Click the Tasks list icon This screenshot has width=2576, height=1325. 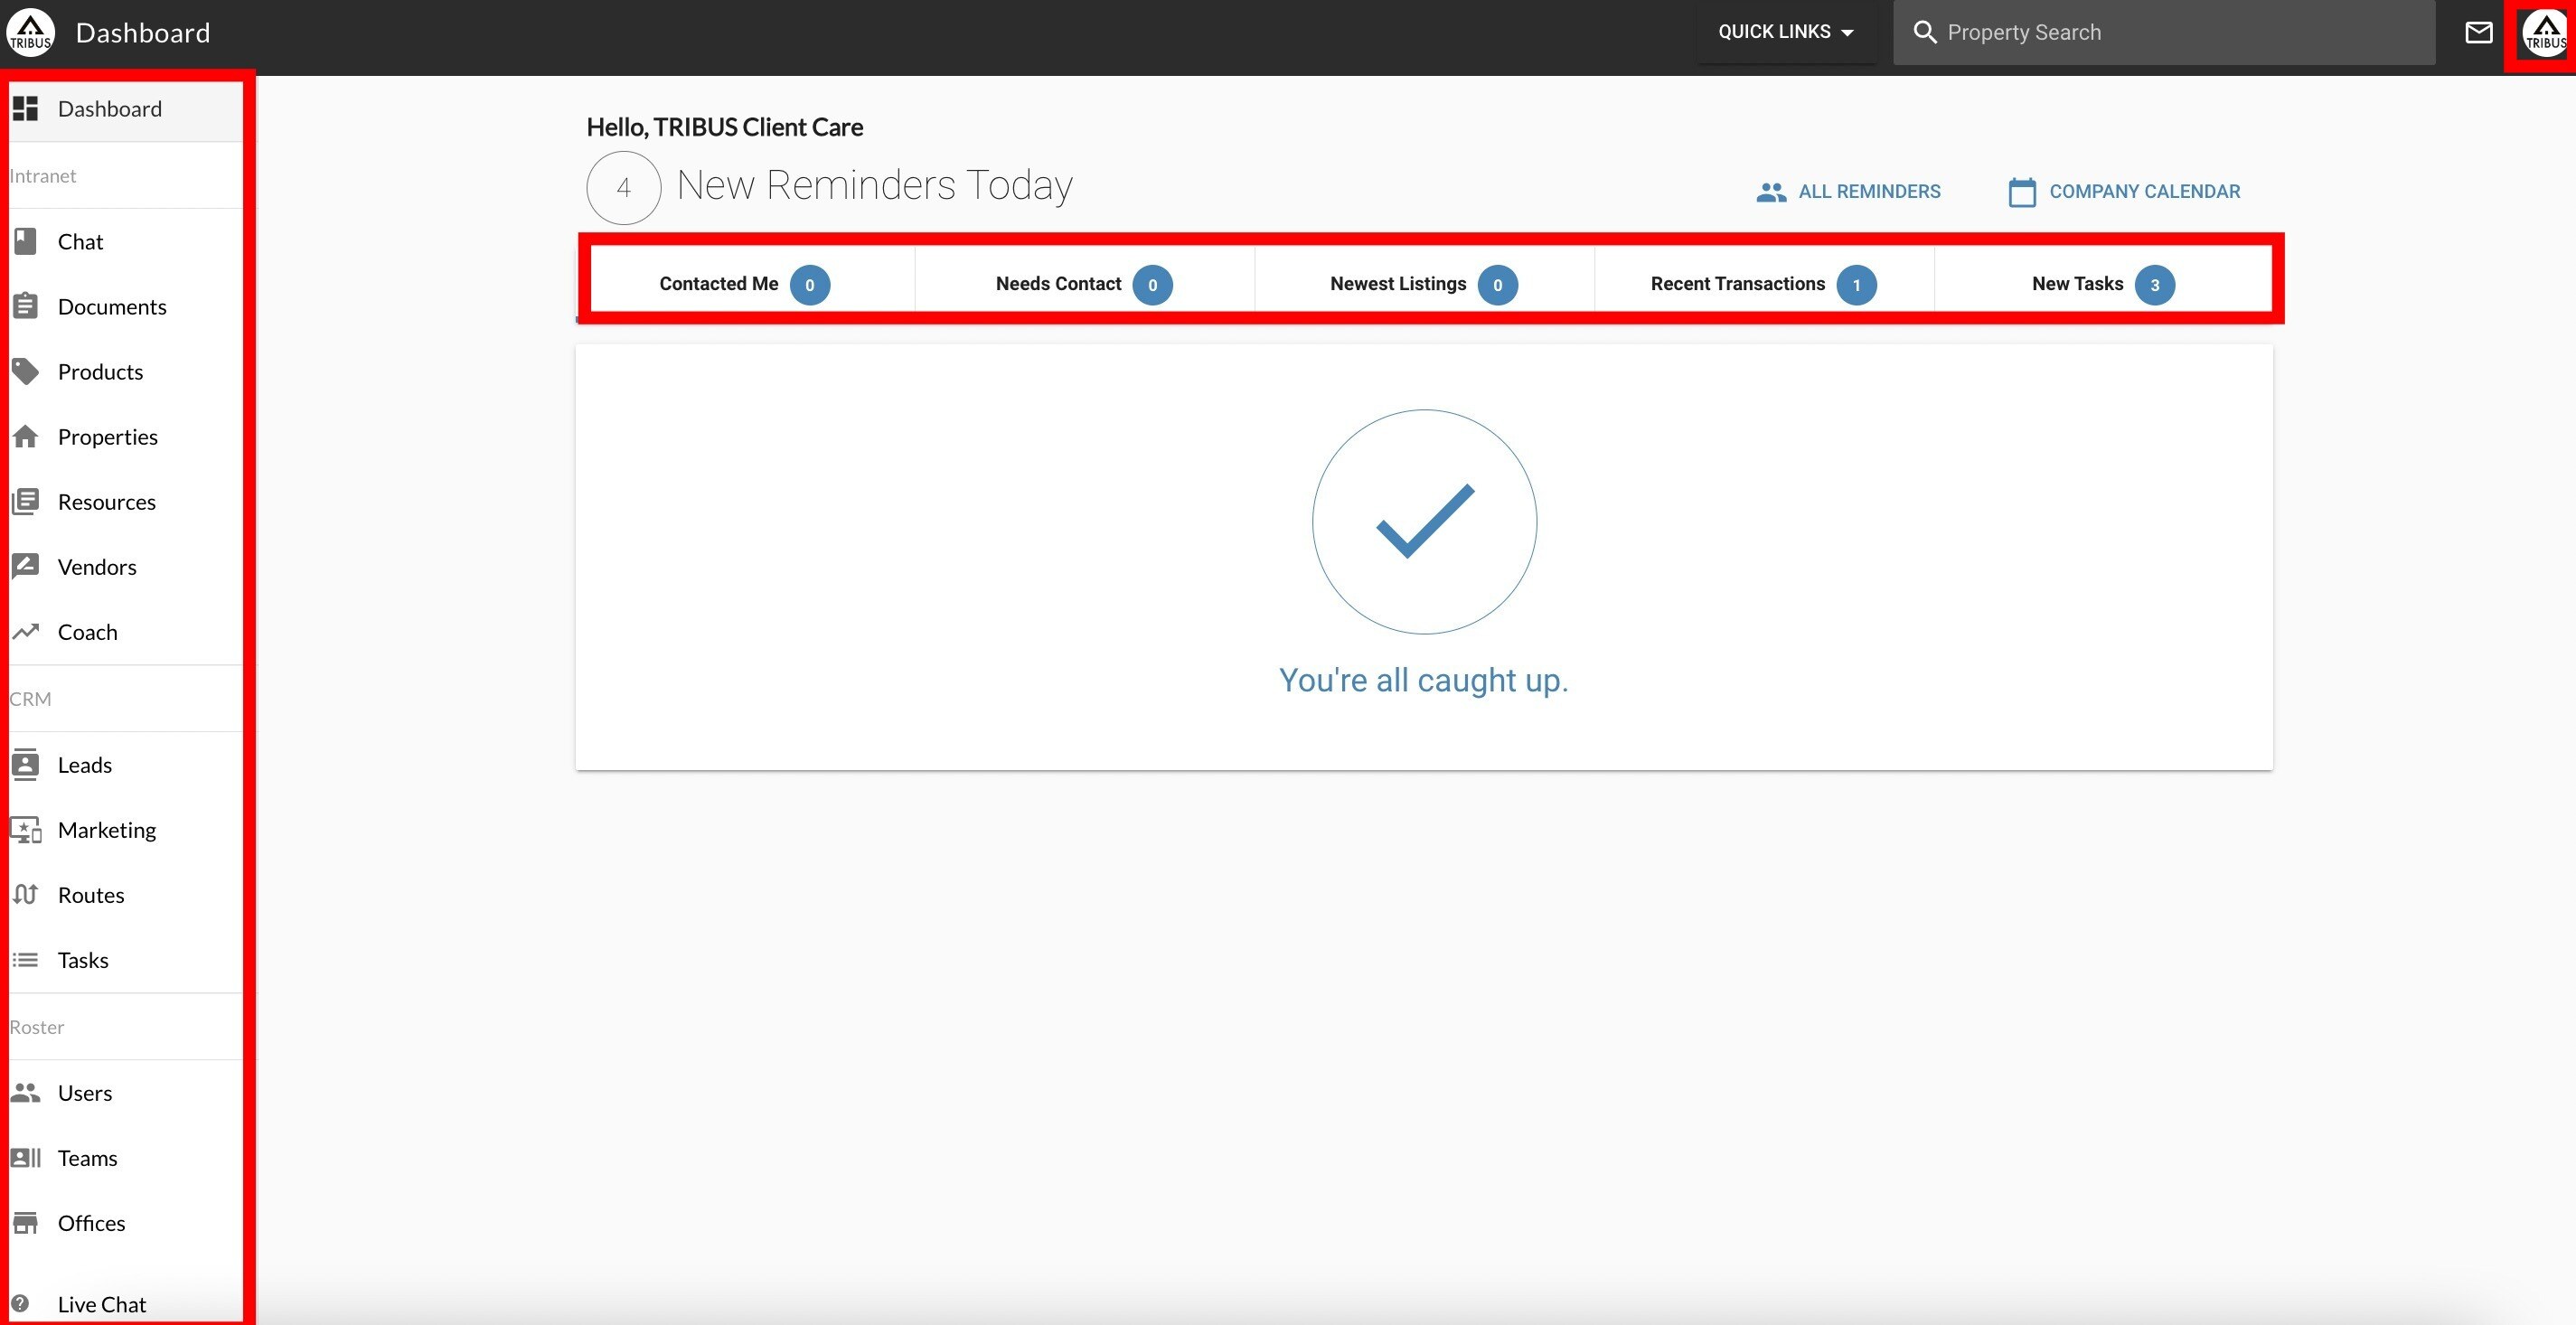click(x=25, y=960)
